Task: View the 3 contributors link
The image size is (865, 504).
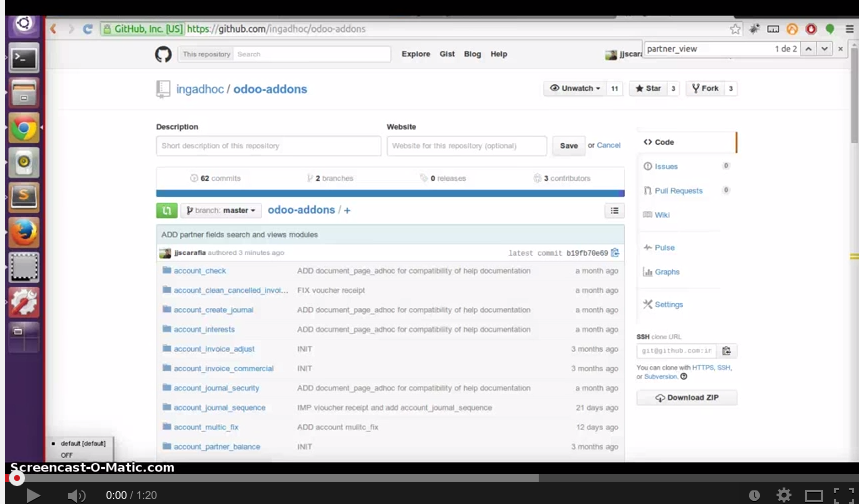Action: point(562,178)
